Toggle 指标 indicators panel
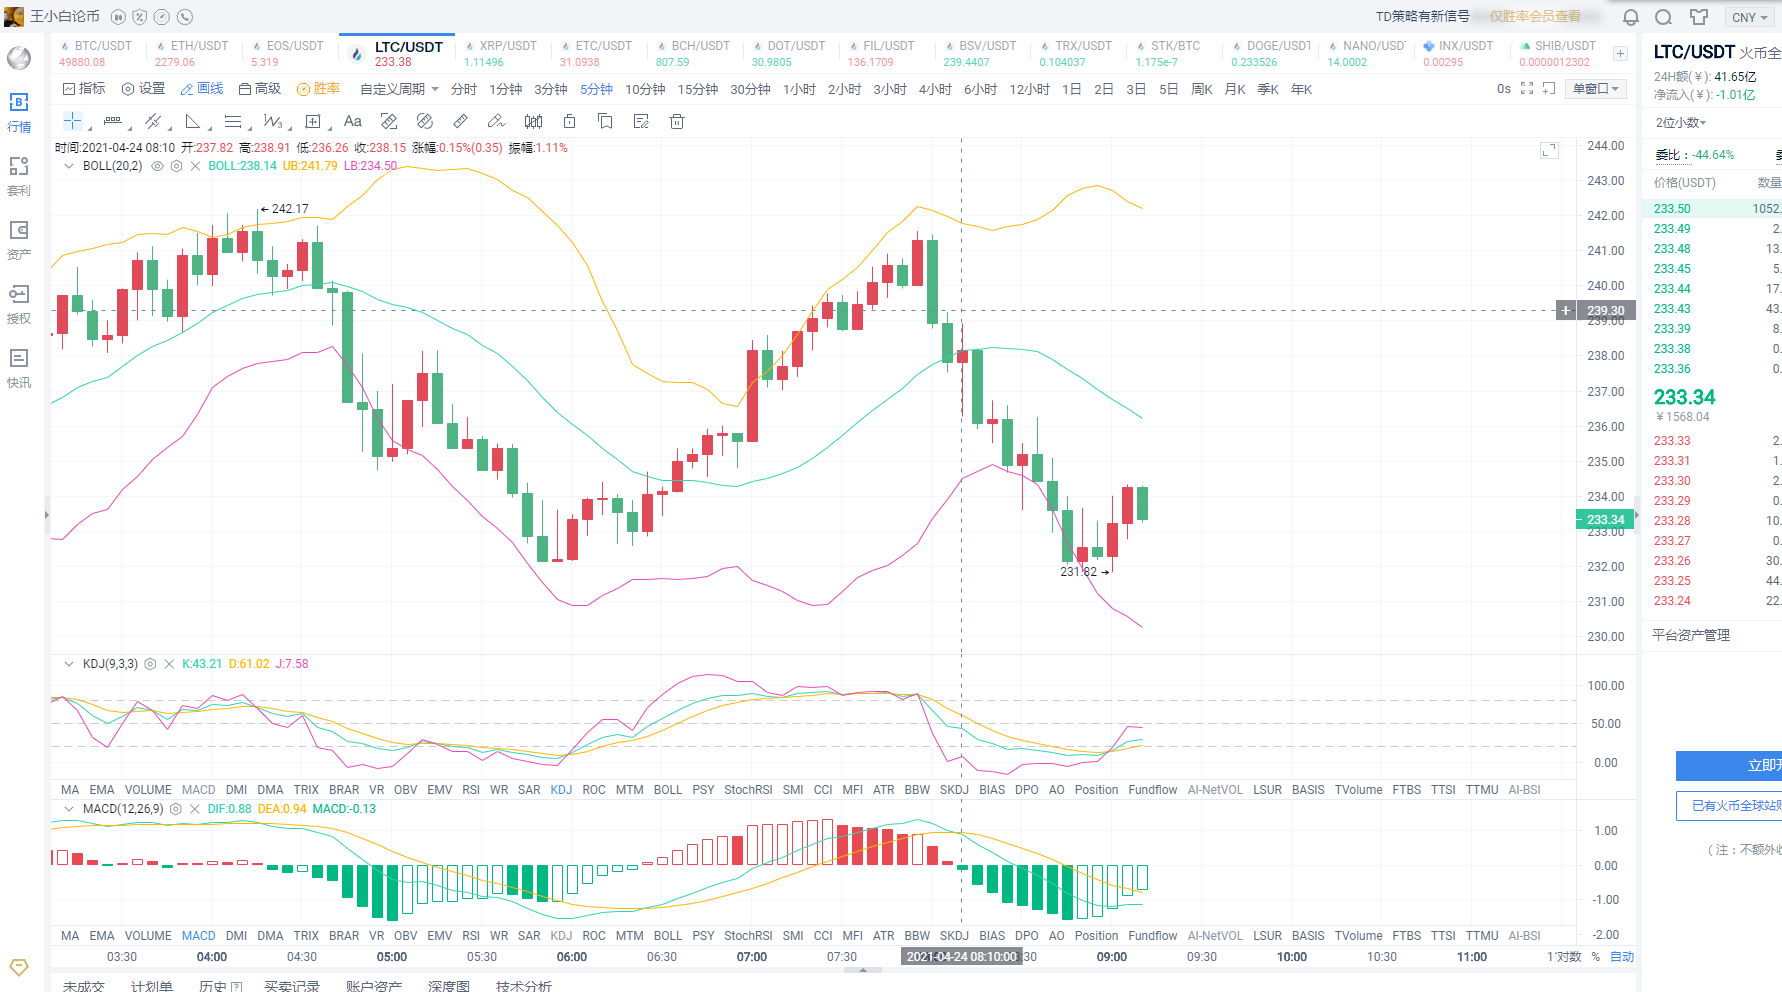Screen dimensions: 1782x992 [84, 89]
